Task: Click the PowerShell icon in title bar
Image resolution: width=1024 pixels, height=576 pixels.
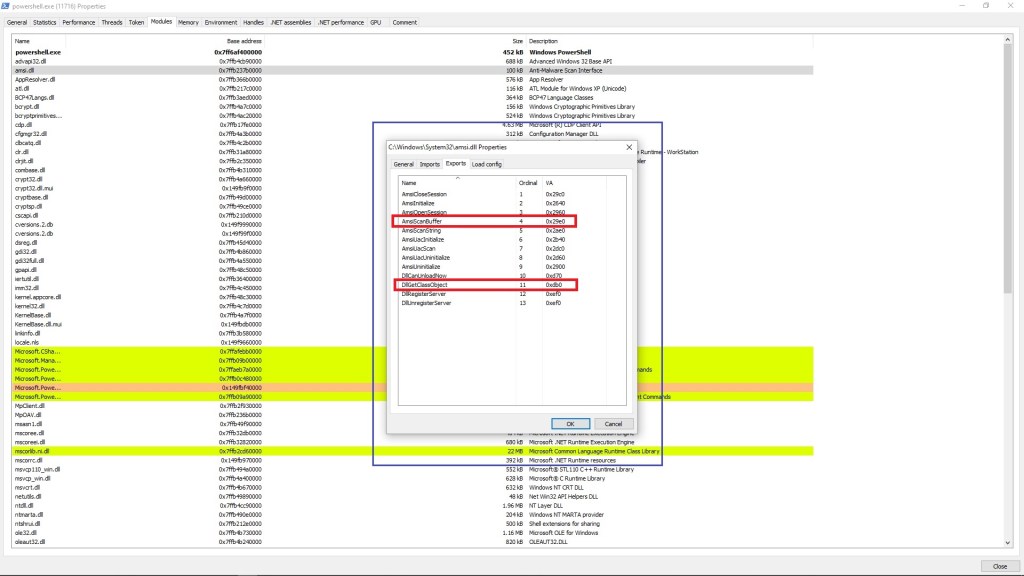Action: click(6, 6)
